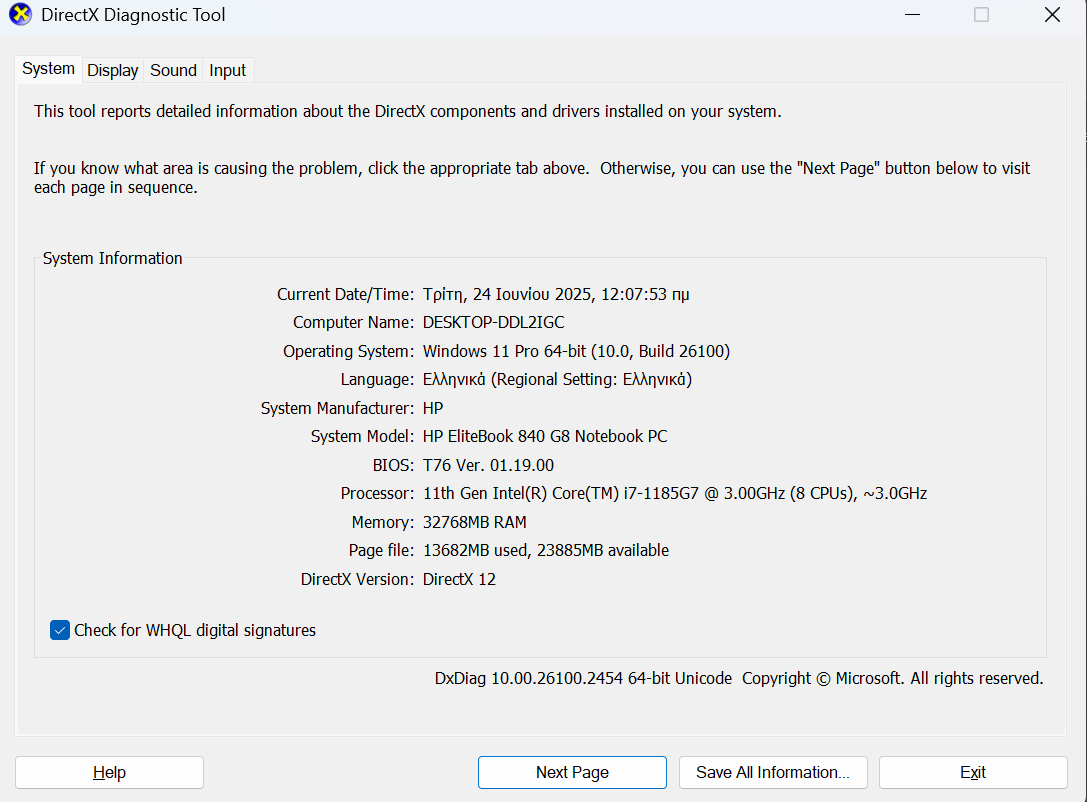This screenshot has width=1087, height=802.
Task: Click HP EliteBook 840 G8 Notebook PC text
Action: (545, 437)
